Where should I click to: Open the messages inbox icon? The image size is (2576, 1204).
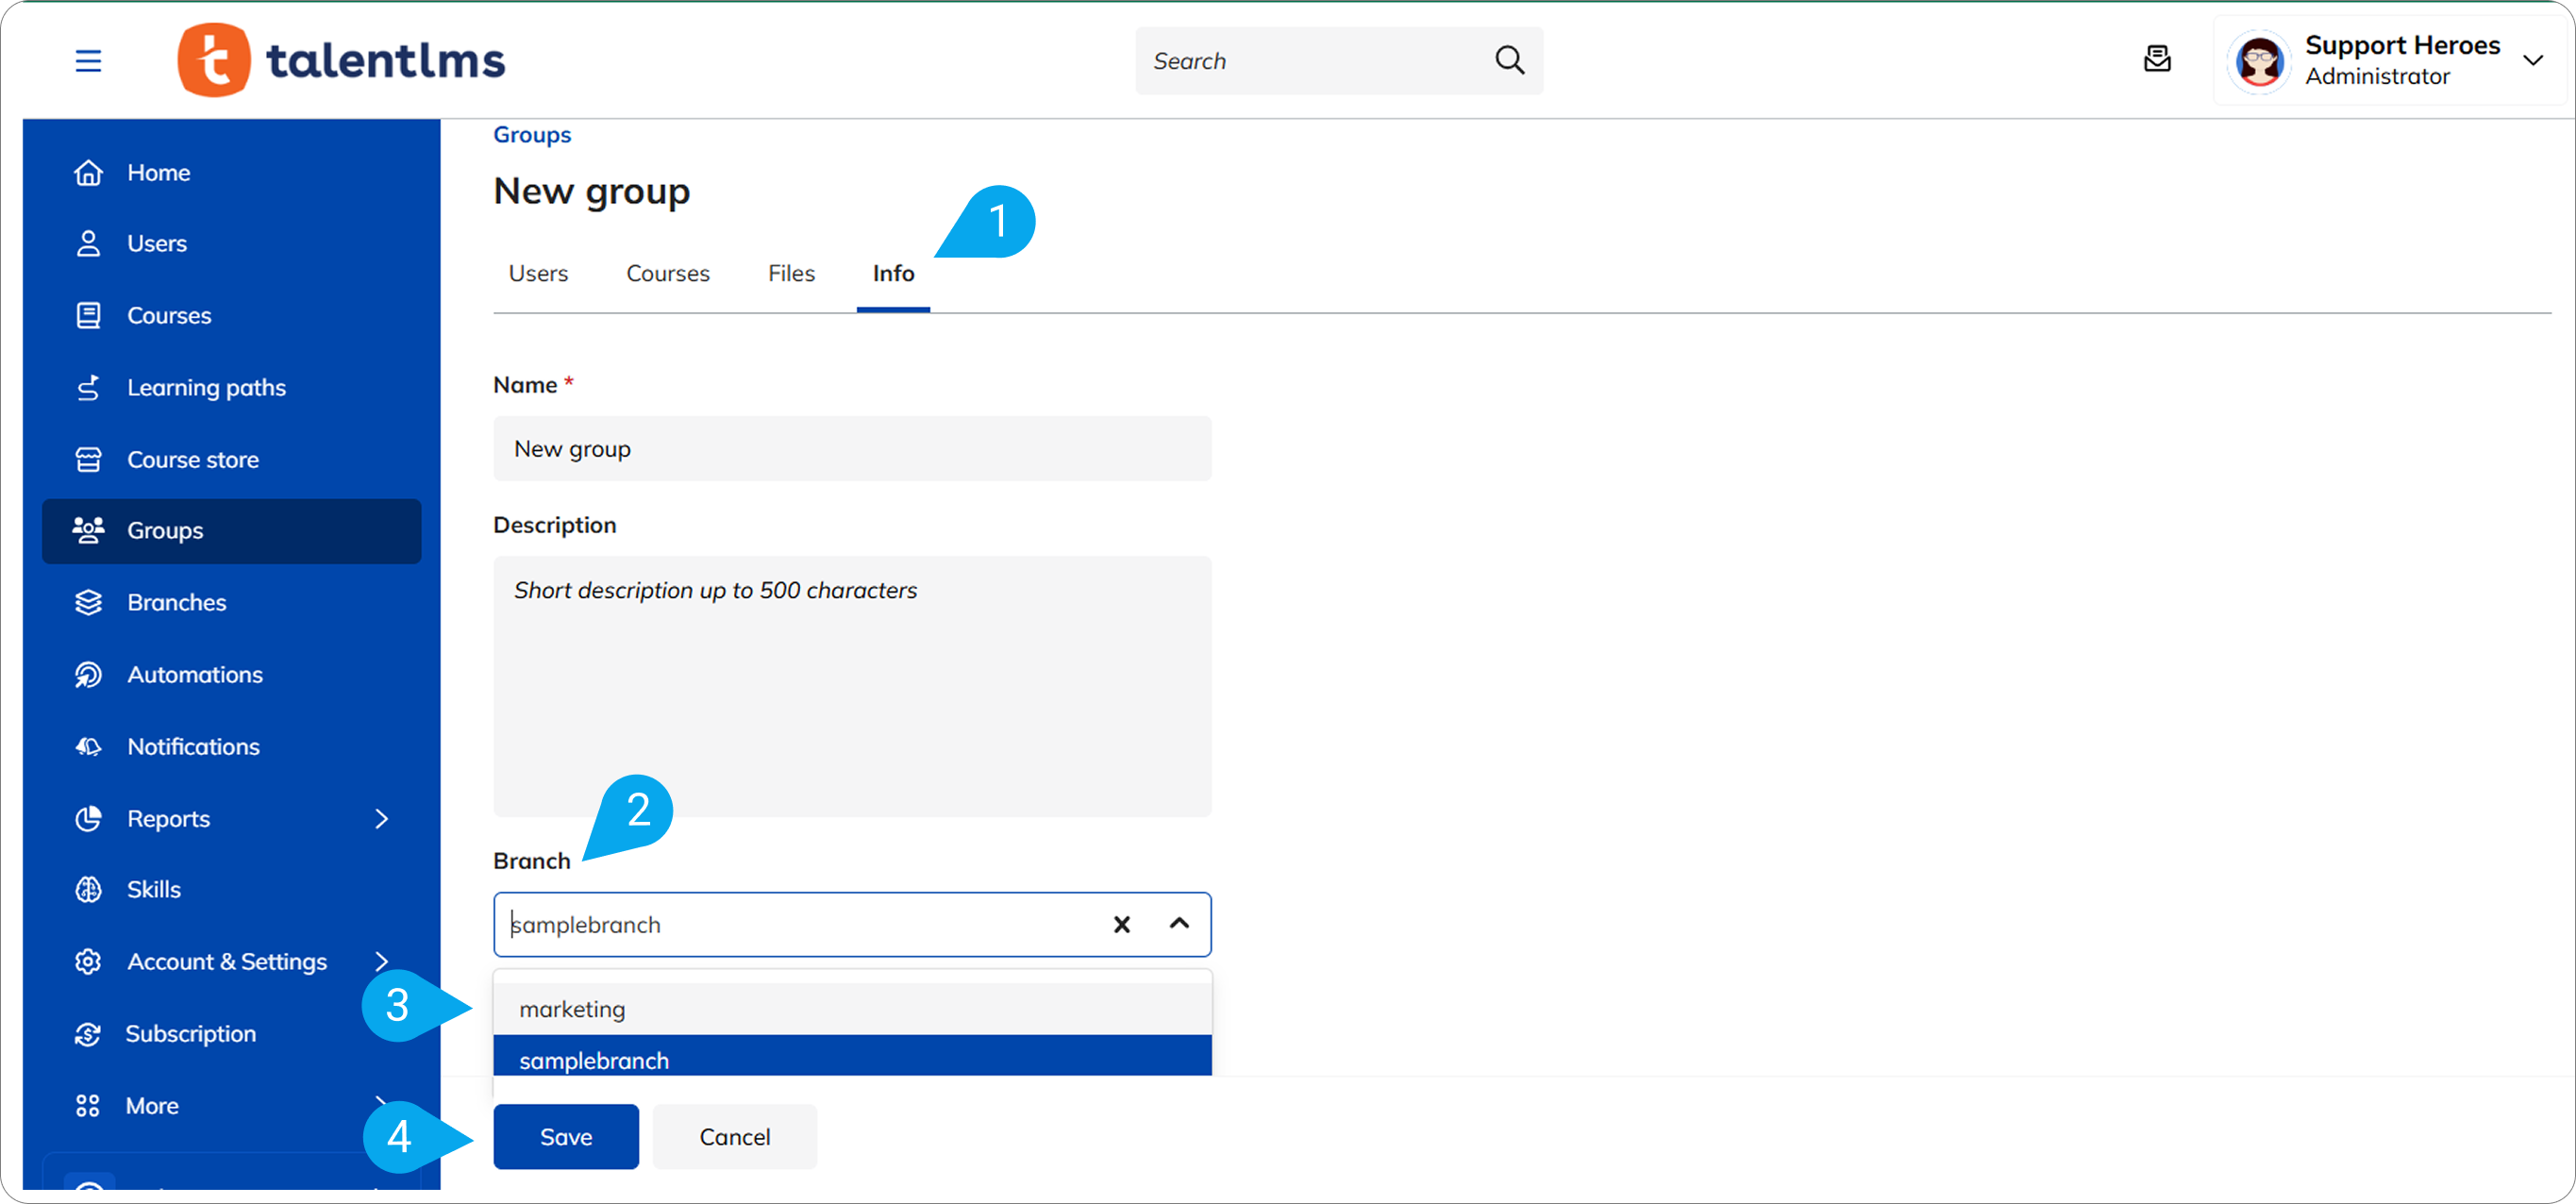click(x=2157, y=60)
